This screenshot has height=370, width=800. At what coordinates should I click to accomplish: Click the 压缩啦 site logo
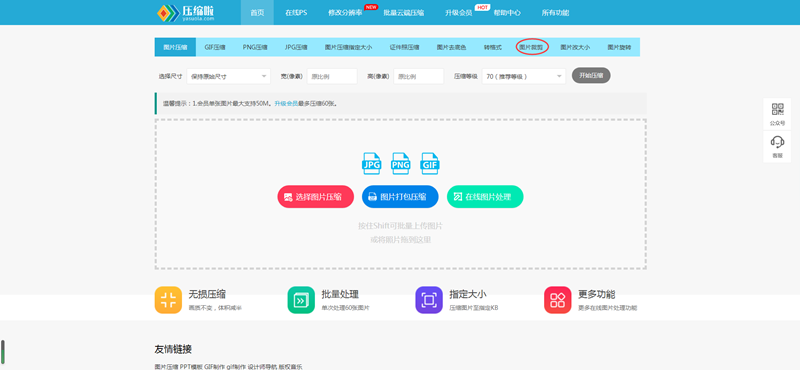tap(186, 13)
